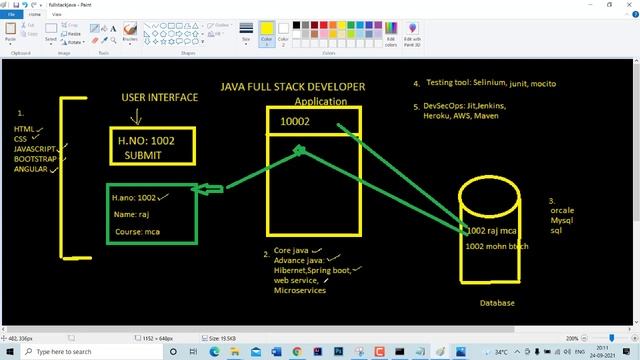The image size is (640, 360).
Task: Choose the Oval shape
Action: [x=163, y=26]
